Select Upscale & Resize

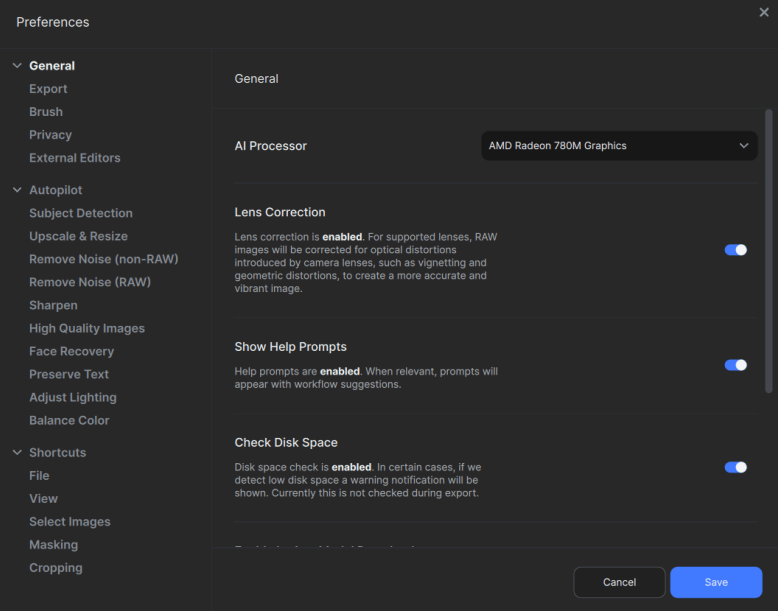click(x=78, y=236)
